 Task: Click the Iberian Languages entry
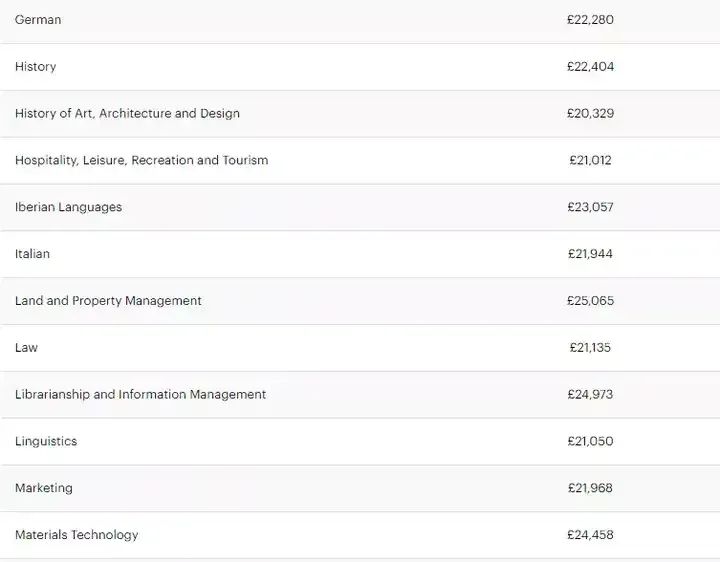coord(68,207)
